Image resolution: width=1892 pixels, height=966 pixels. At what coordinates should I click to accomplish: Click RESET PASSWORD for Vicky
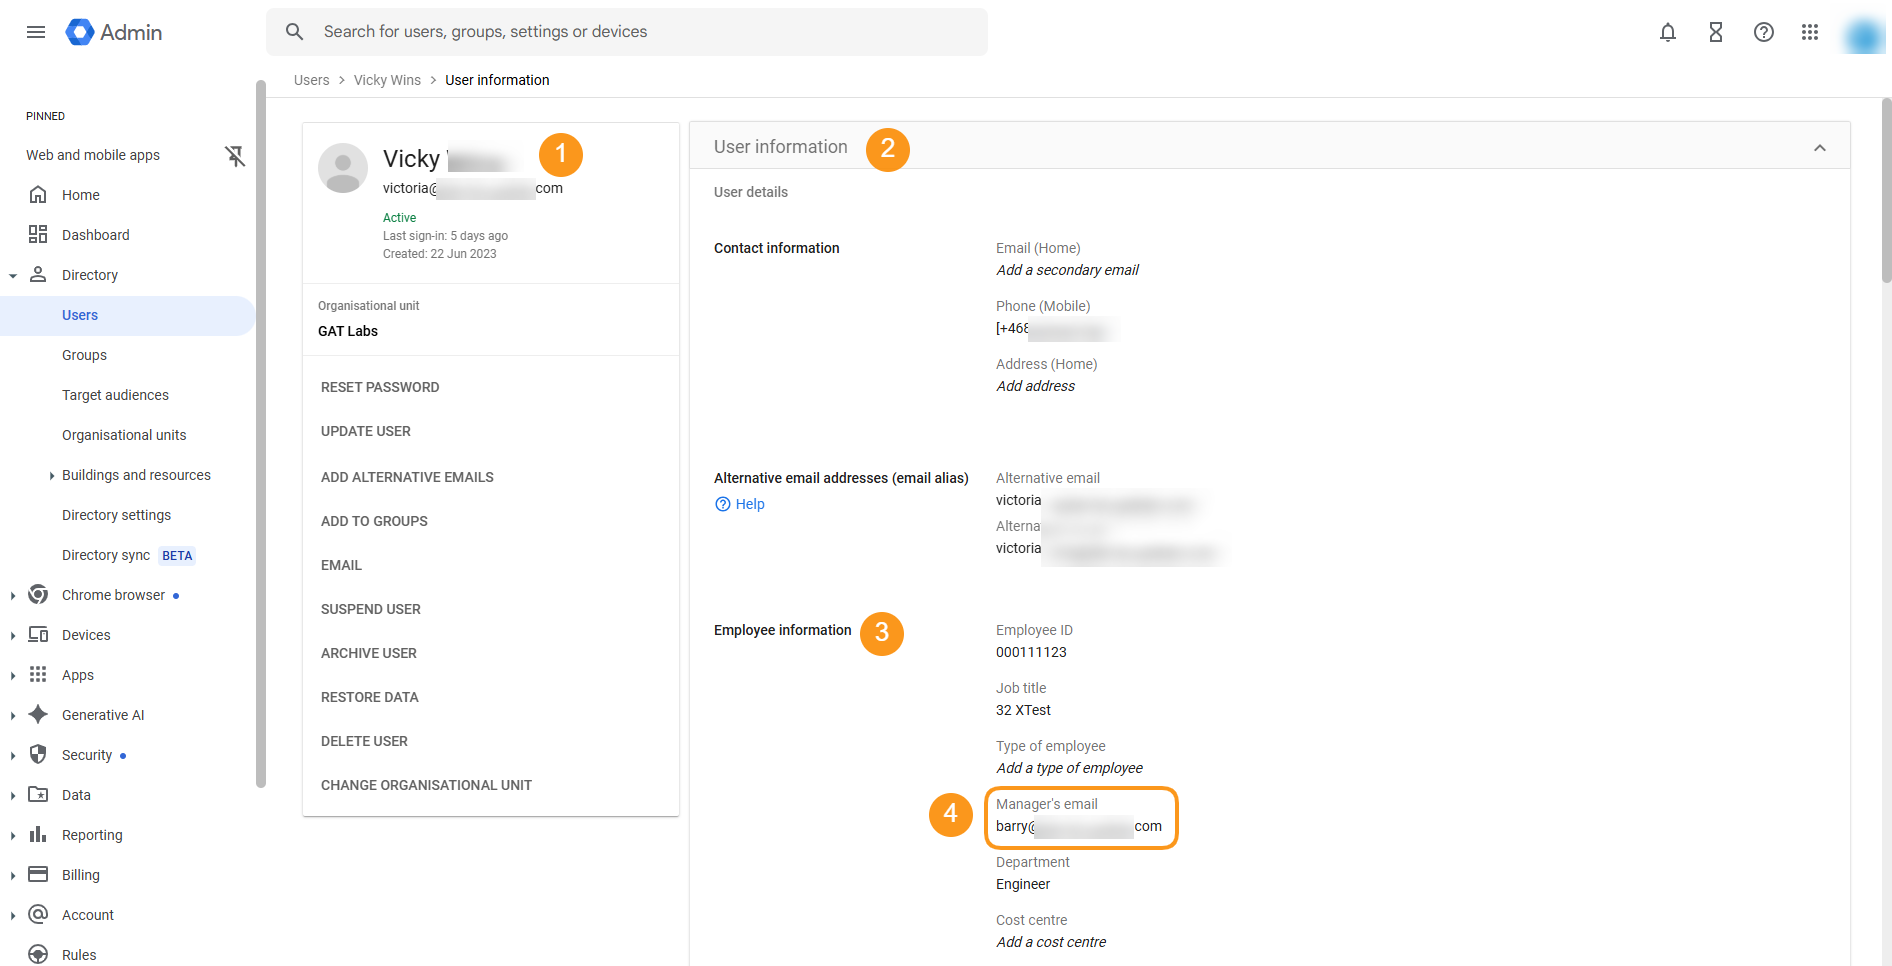point(380,387)
